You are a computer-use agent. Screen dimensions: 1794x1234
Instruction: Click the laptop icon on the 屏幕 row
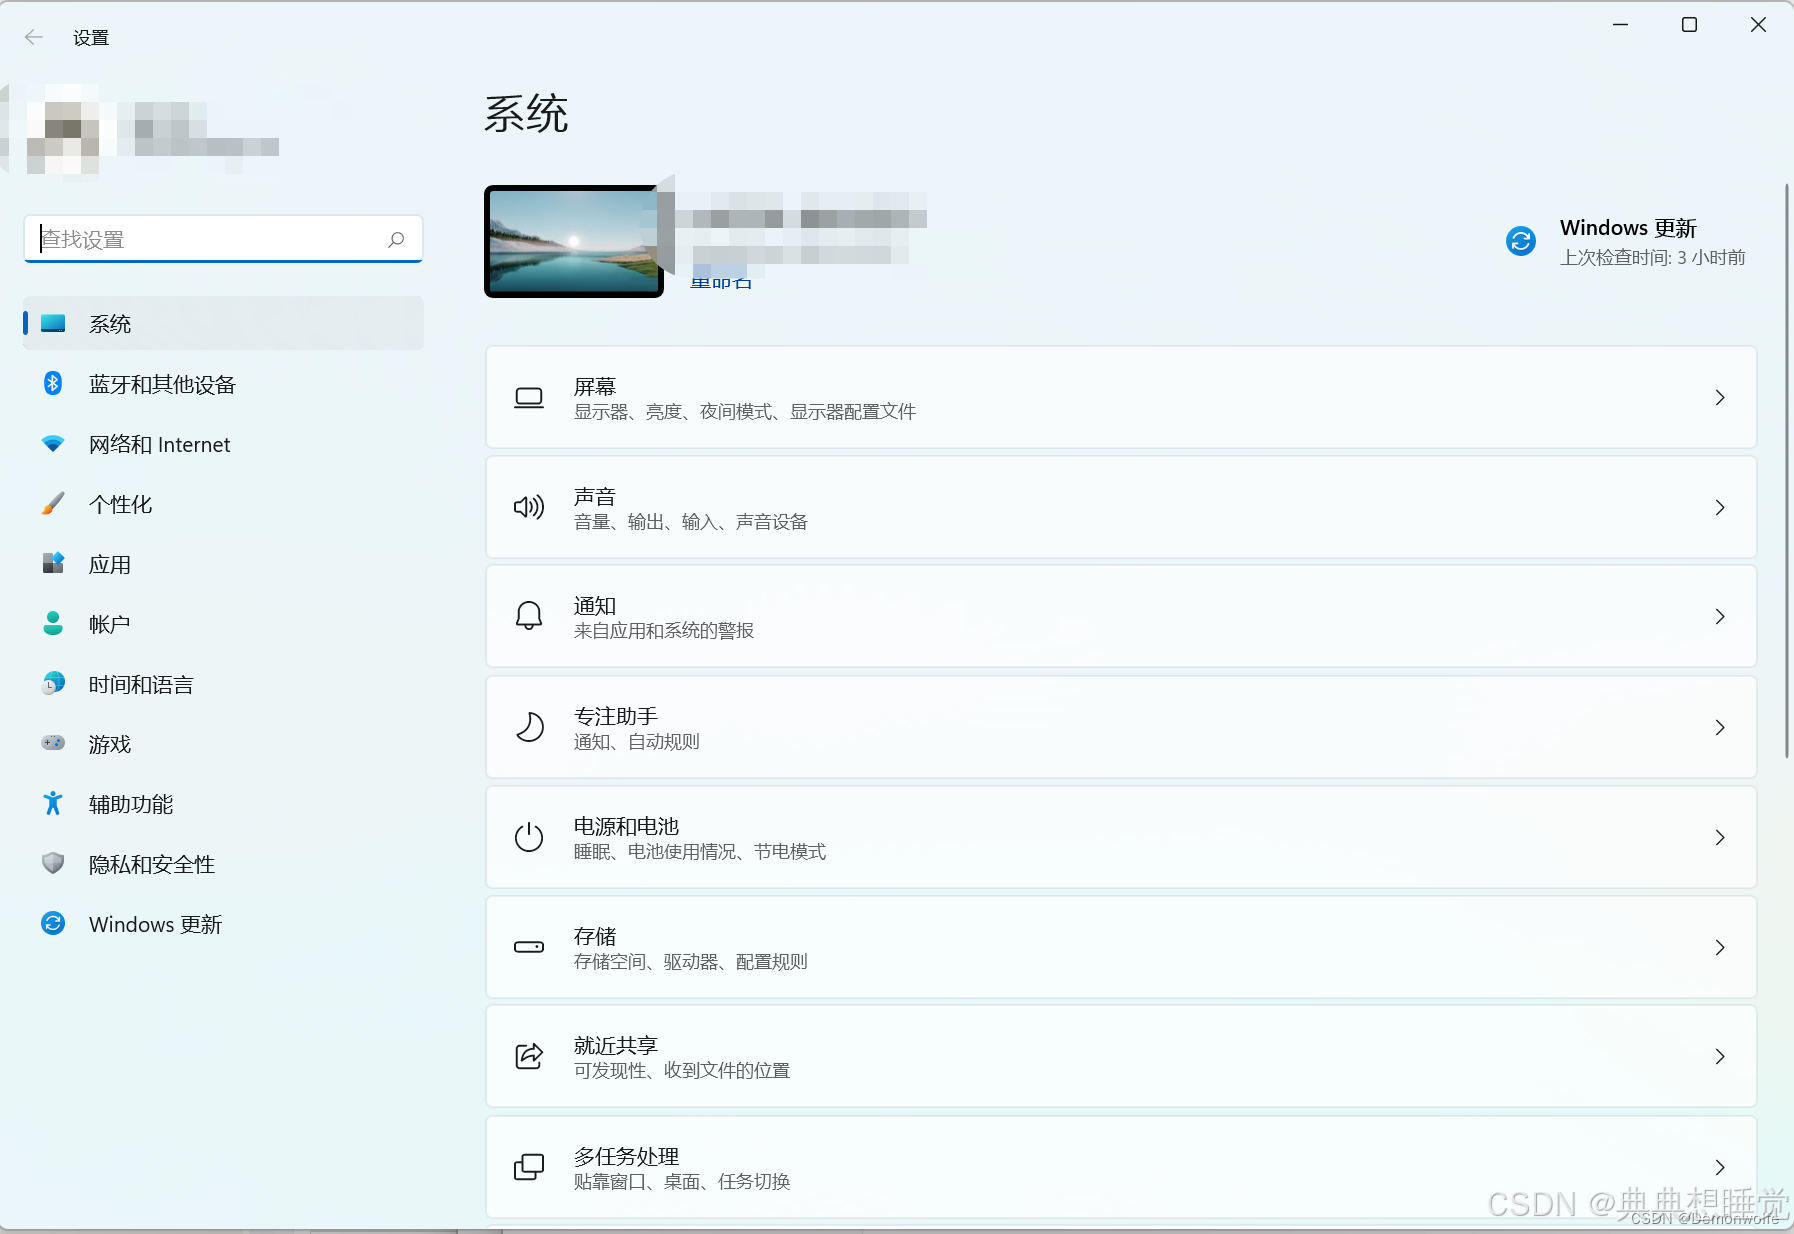[529, 398]
